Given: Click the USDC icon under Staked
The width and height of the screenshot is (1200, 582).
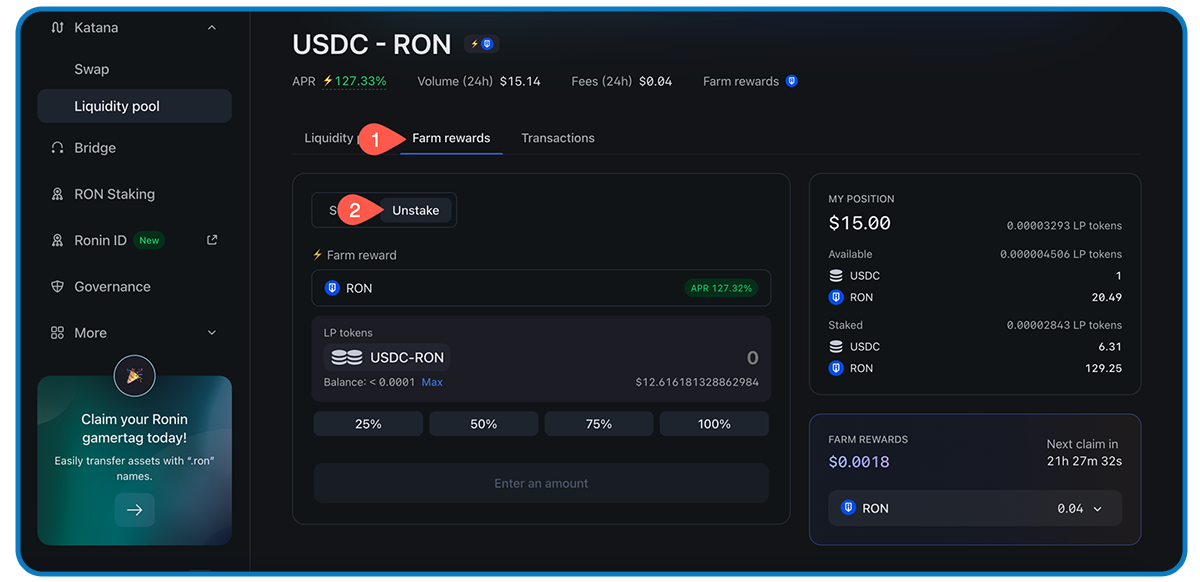Looking at the screenshot, I should click(836, 346).
